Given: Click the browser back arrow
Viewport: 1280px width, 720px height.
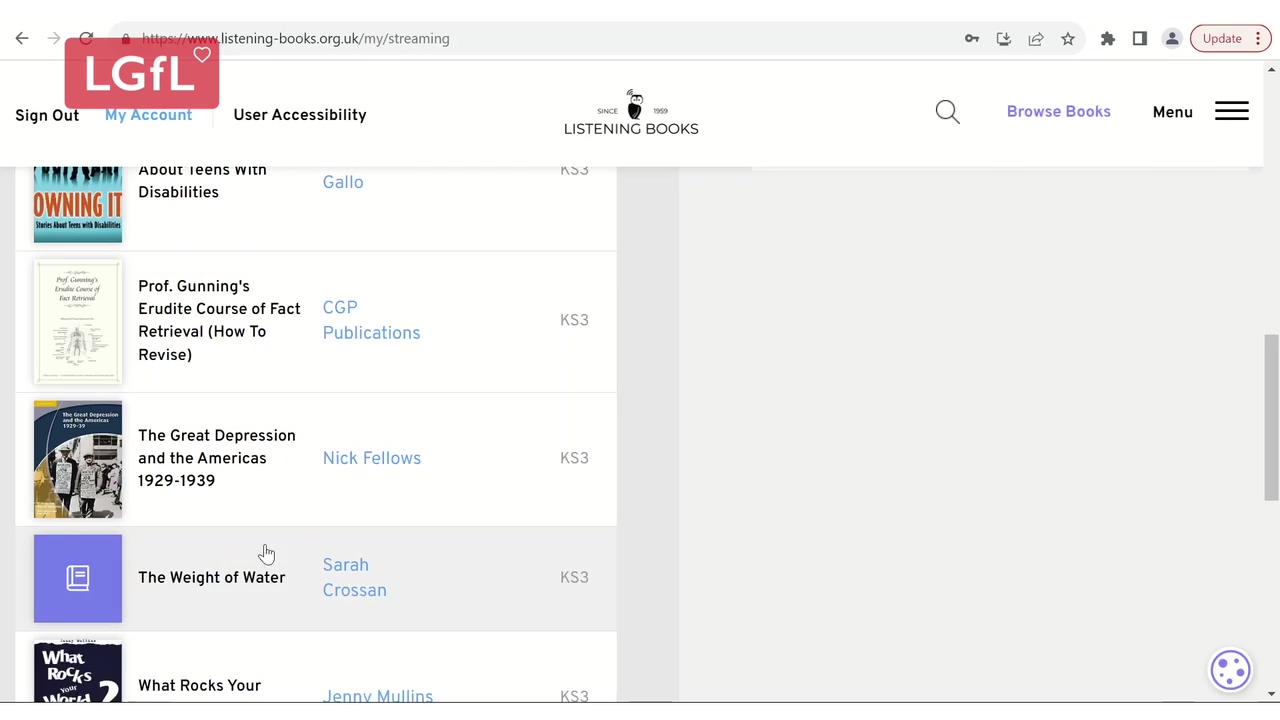Looking at the screenshot, I should coord(22,38).
